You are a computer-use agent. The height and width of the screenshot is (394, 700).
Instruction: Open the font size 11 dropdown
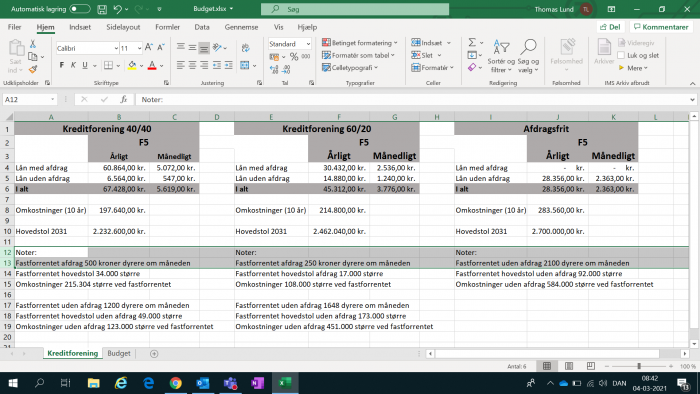point(139,48)
